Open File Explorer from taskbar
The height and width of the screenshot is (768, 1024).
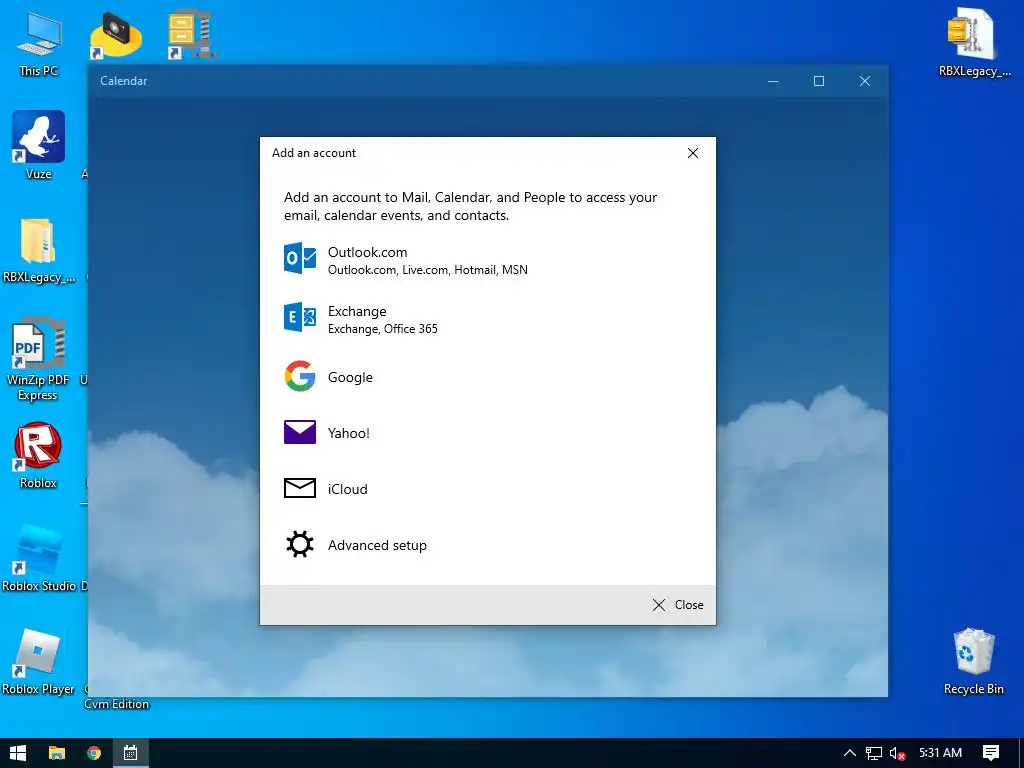(x=57, y=753)
